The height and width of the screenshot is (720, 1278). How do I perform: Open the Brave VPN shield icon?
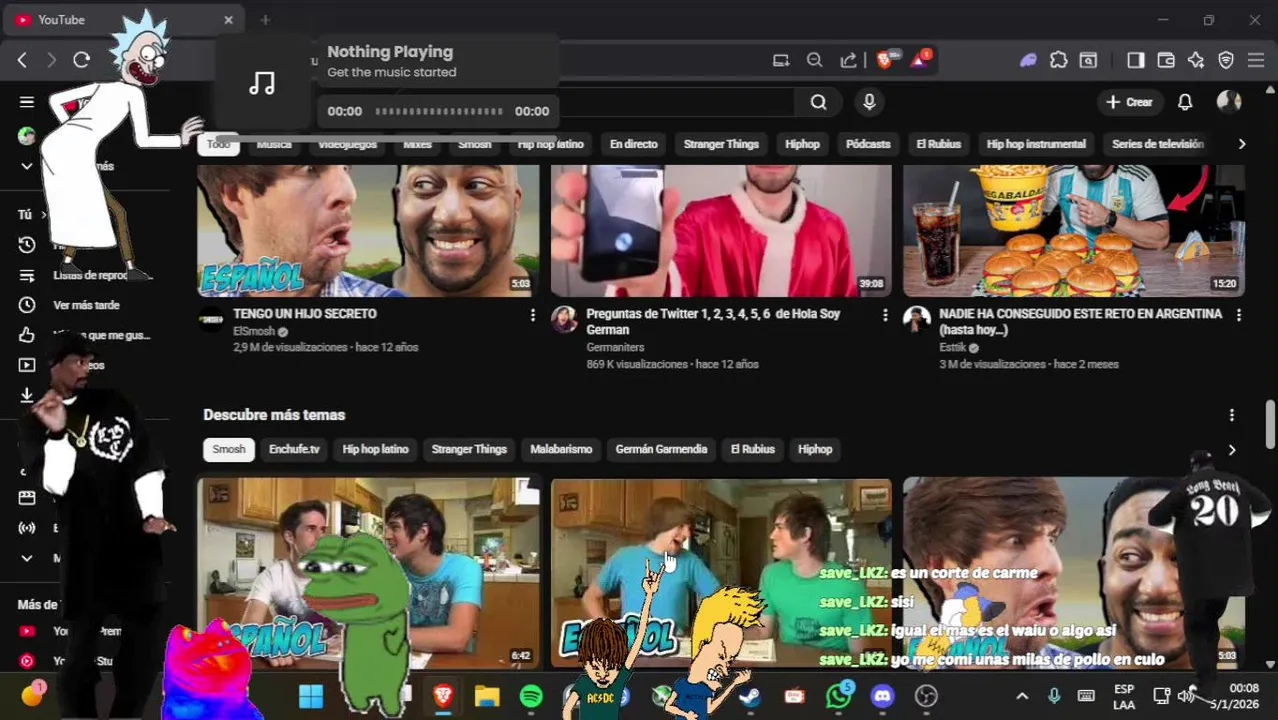[x=1226, y=60]
